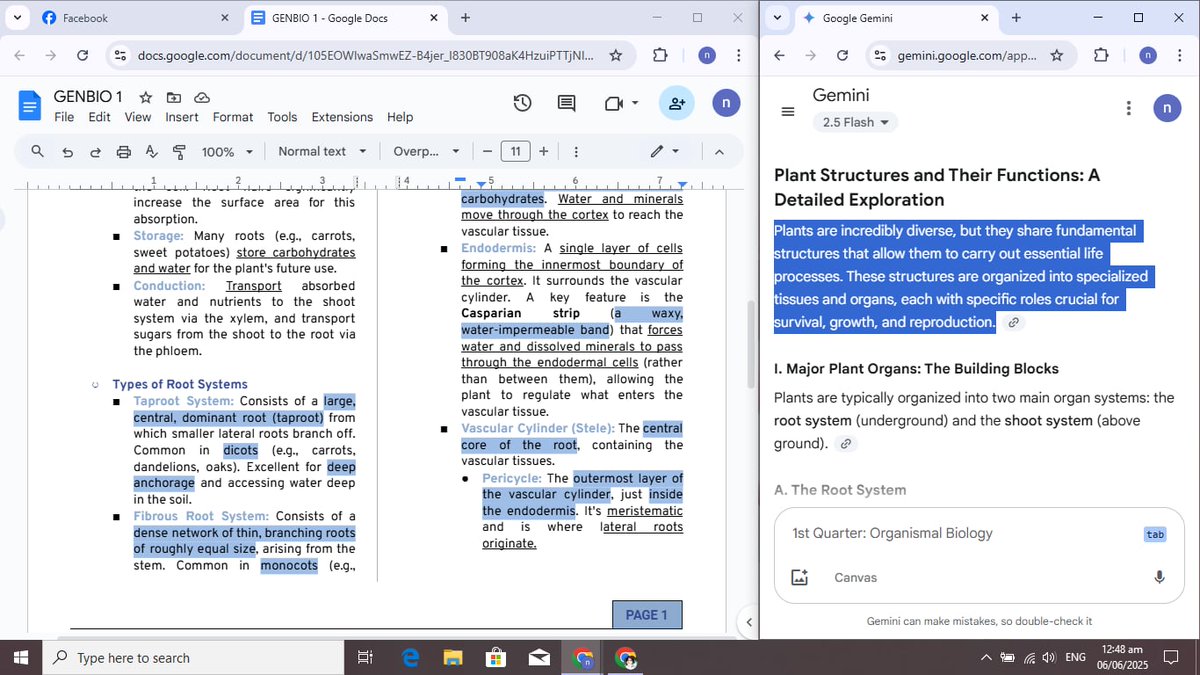
Task: View site information icon in Docs address bar
Action: click(120, 56)
